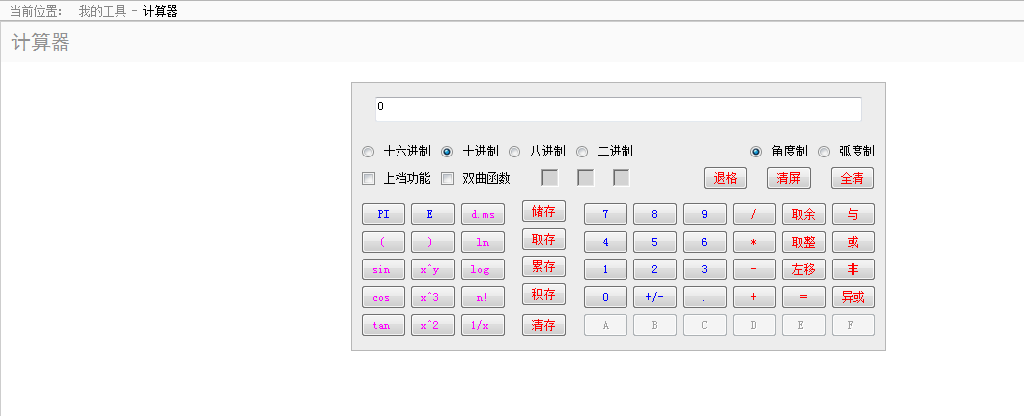Click the 清屏 clear screen button
1024x416 pixels.
[789, 178]
